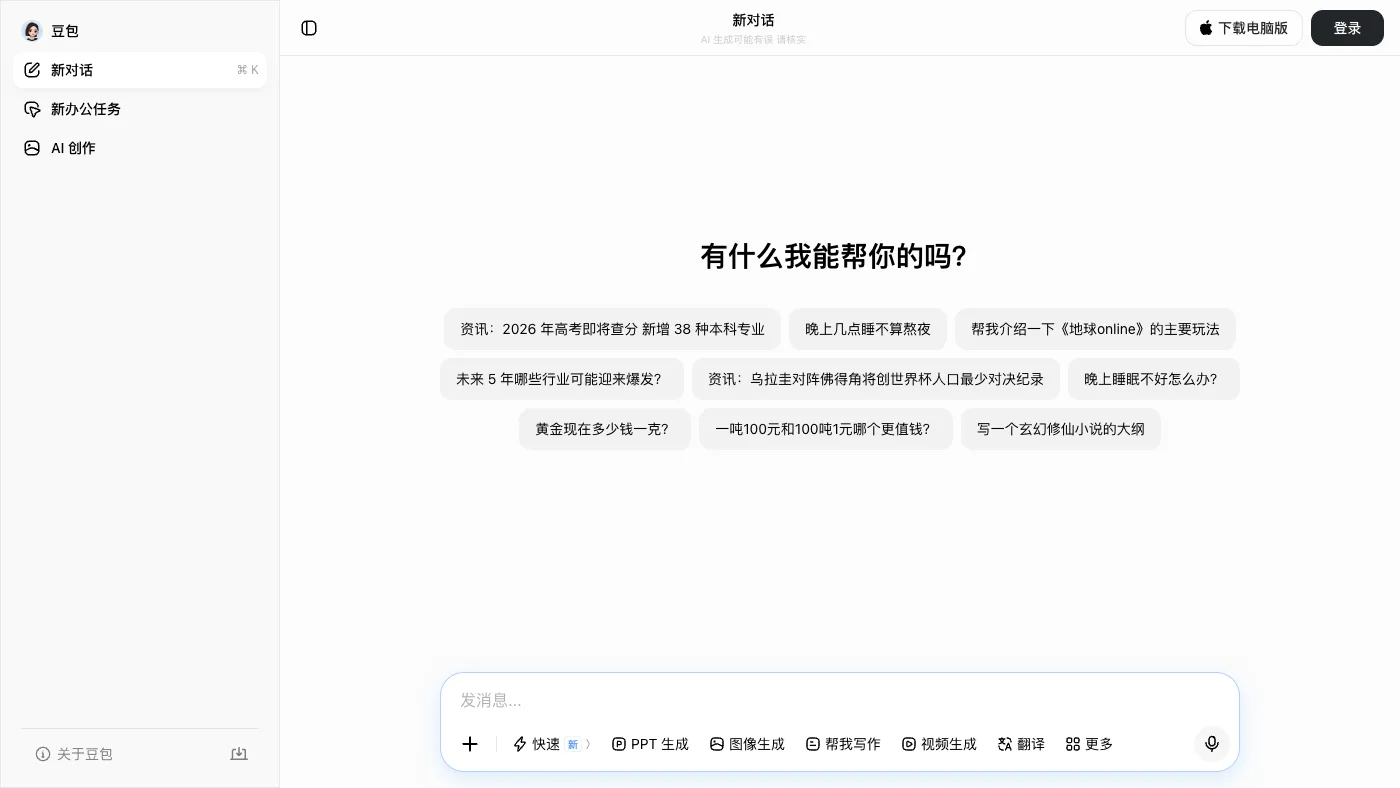The image size is (1400, 788).
Task: Click the 登录 button
Action: tap(1347, 28)
